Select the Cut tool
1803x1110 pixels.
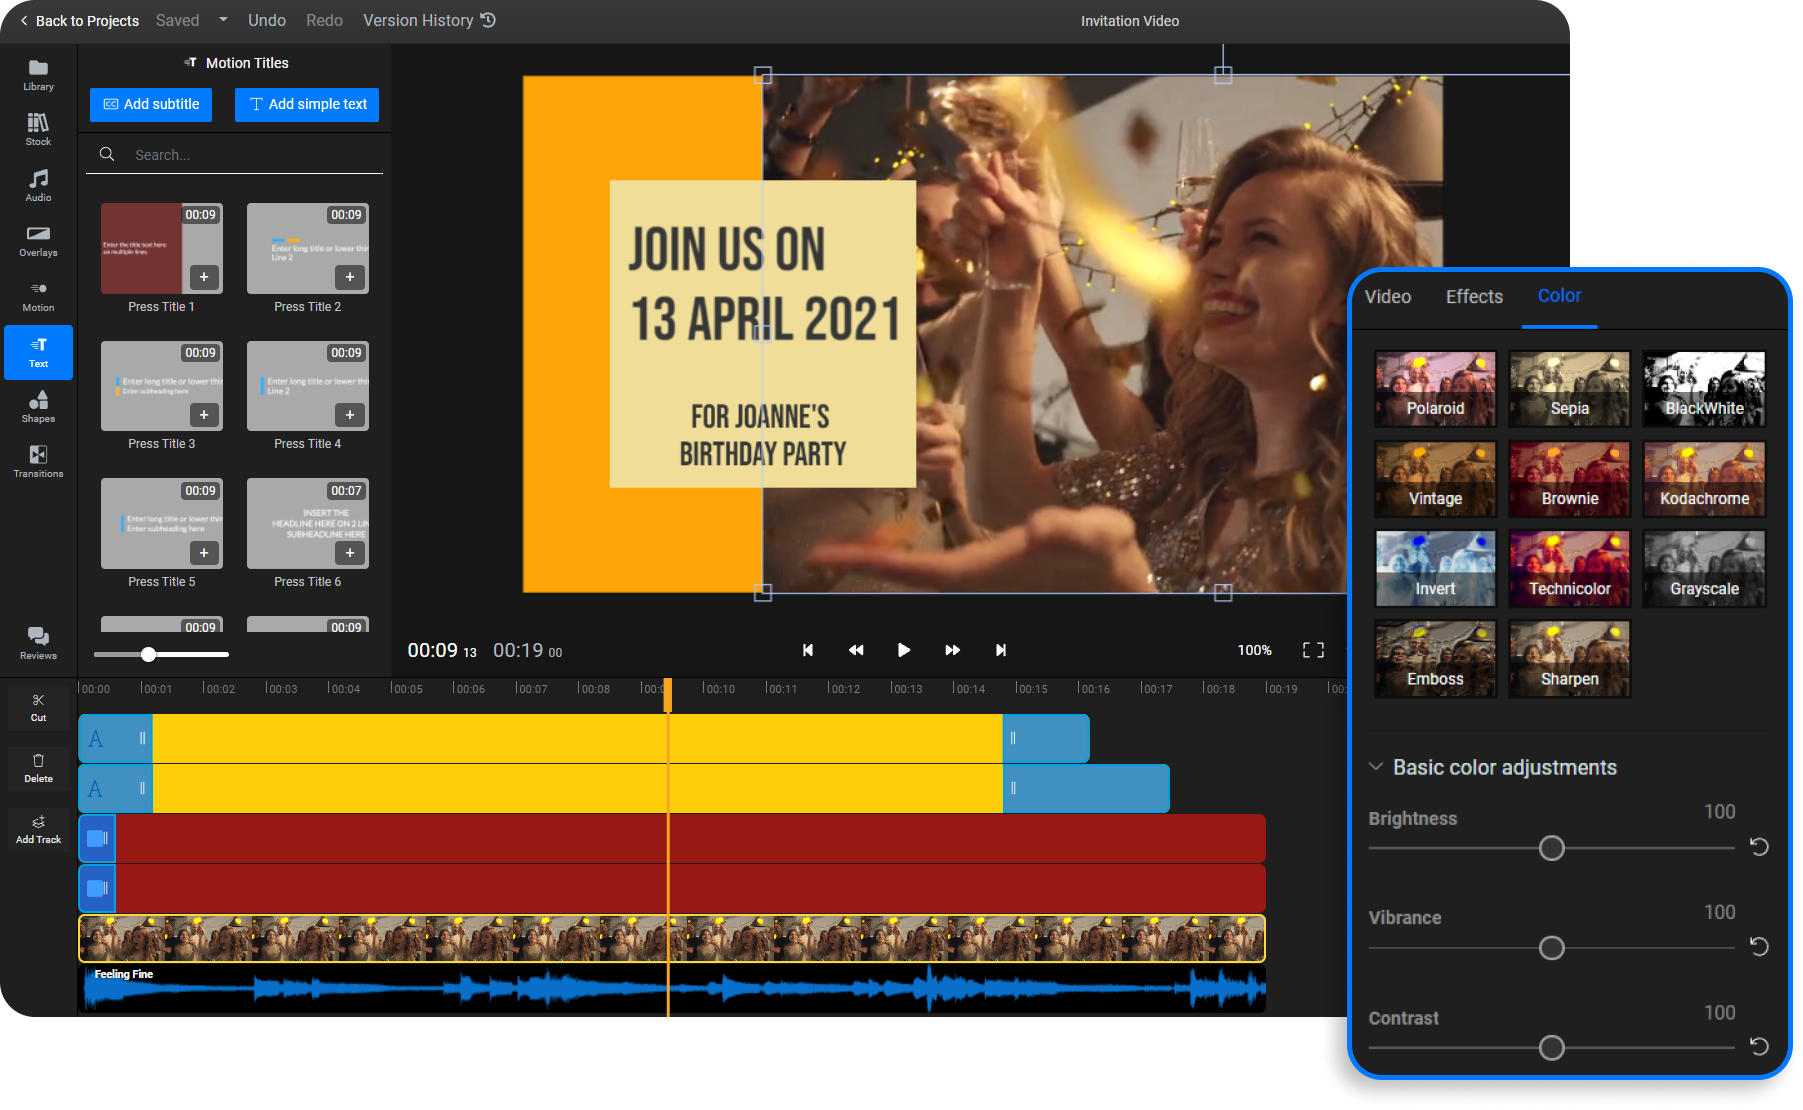pyautogui.click(x=38, y=707)
